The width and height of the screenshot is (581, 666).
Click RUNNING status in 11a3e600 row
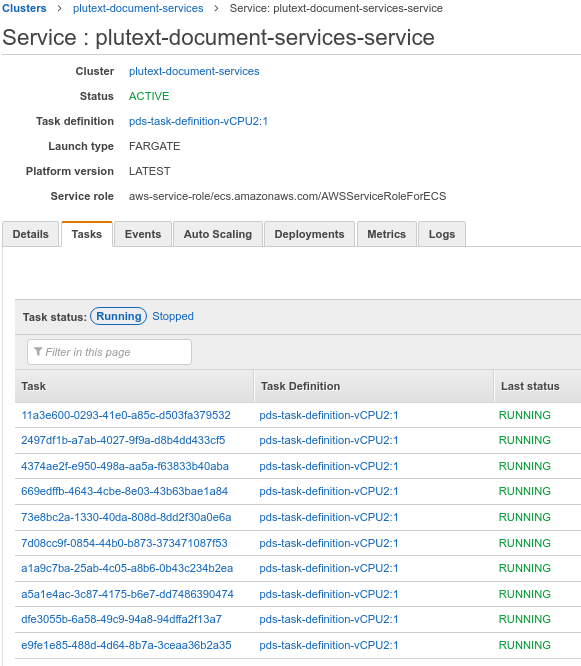point(525,415)
